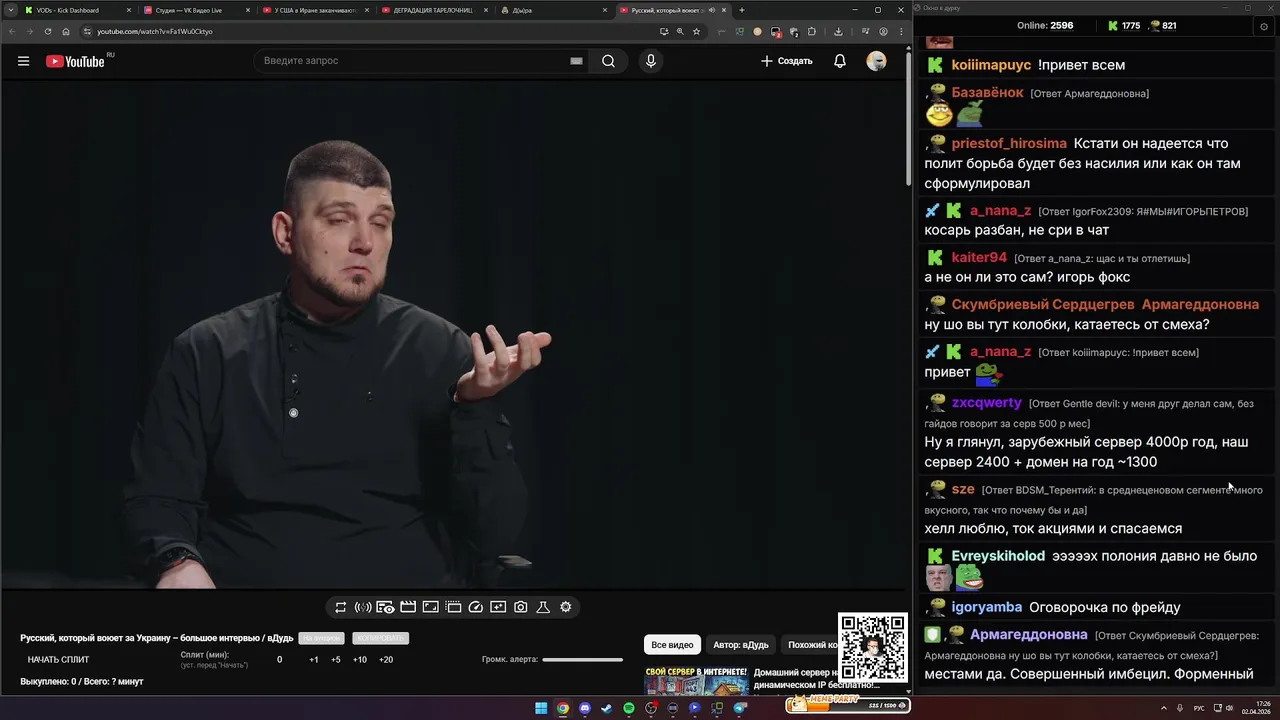Image resolution: width=1280 pixels, height=720 pixels.
Task: Open the browser home page button
Action: (66, 31)
